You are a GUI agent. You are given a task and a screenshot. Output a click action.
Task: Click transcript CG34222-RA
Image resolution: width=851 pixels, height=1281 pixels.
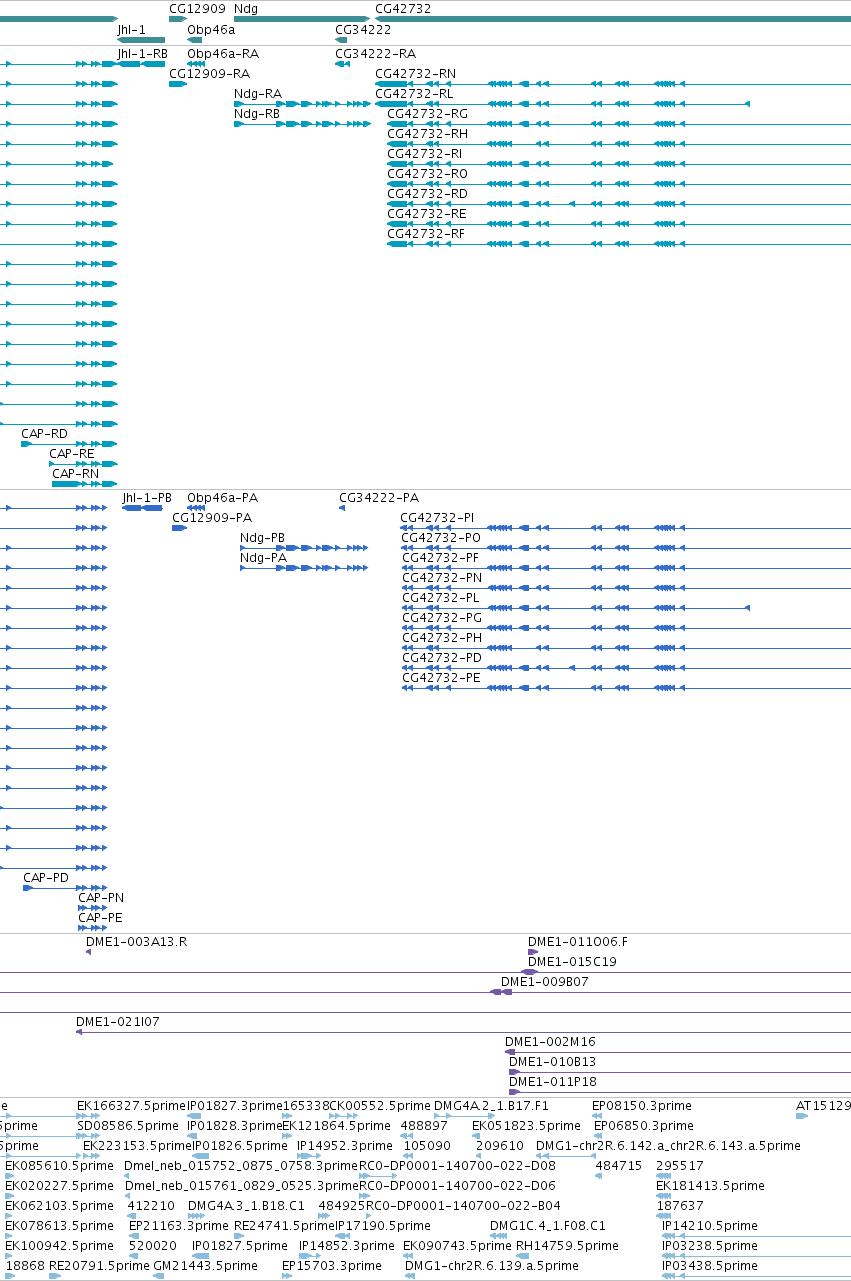tap(375, 53)
